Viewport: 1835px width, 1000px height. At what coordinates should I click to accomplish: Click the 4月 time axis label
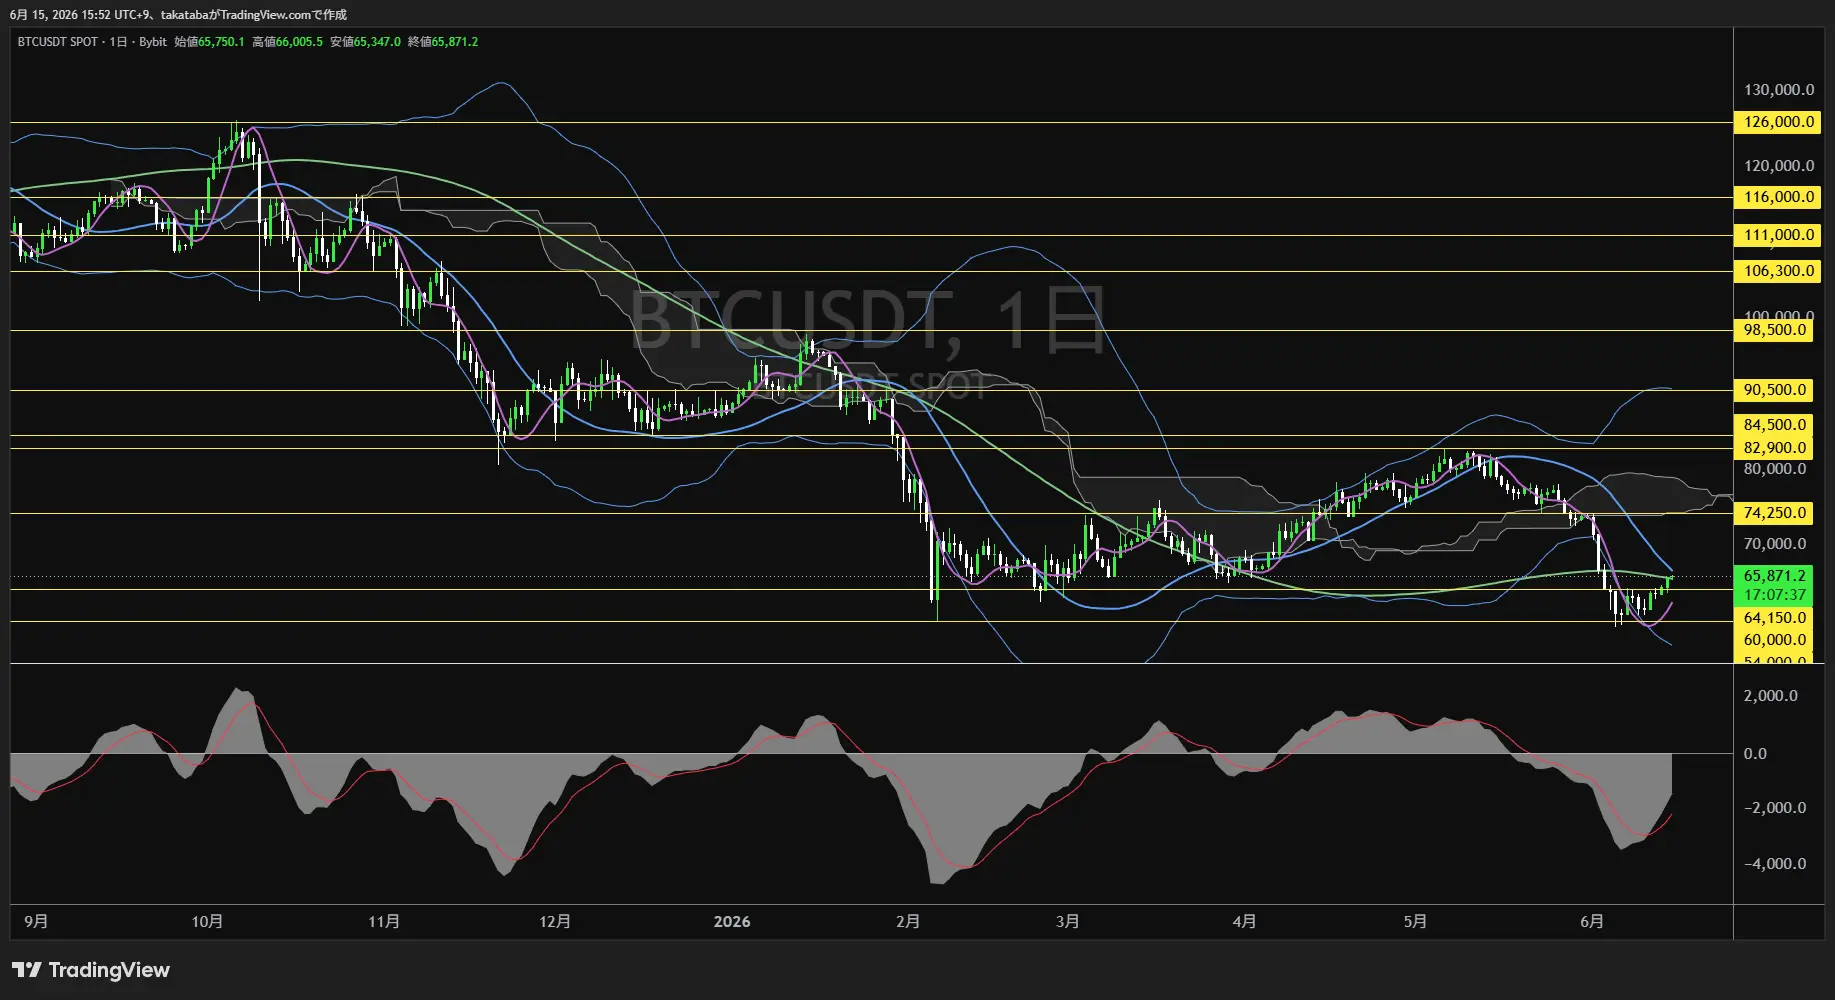pos(1245,922)
